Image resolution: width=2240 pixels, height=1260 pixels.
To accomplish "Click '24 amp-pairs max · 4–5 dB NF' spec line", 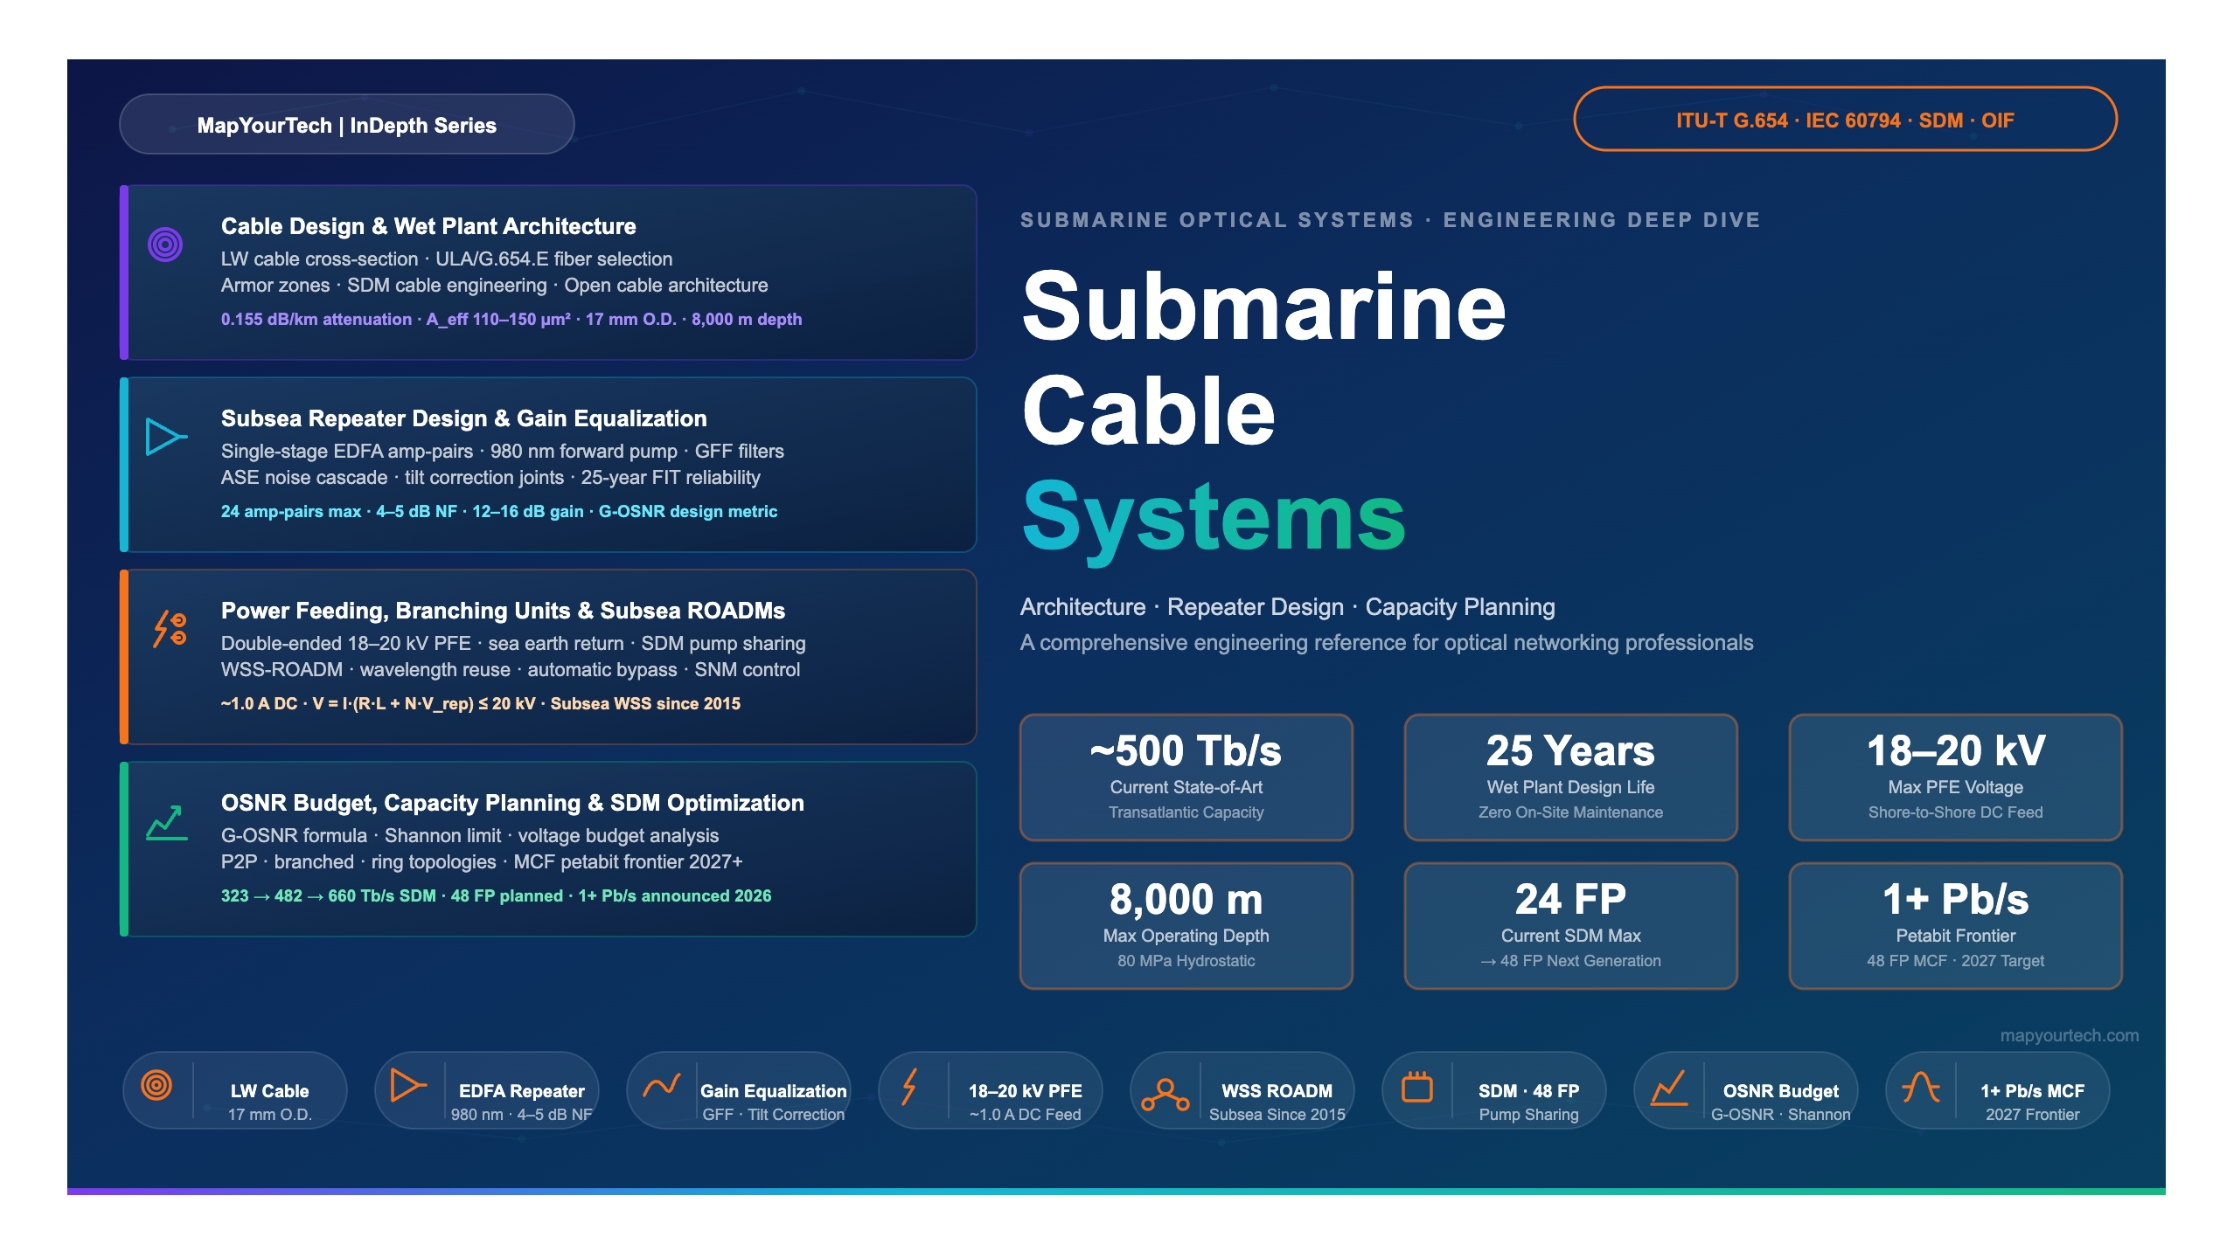I will (499, 511).
